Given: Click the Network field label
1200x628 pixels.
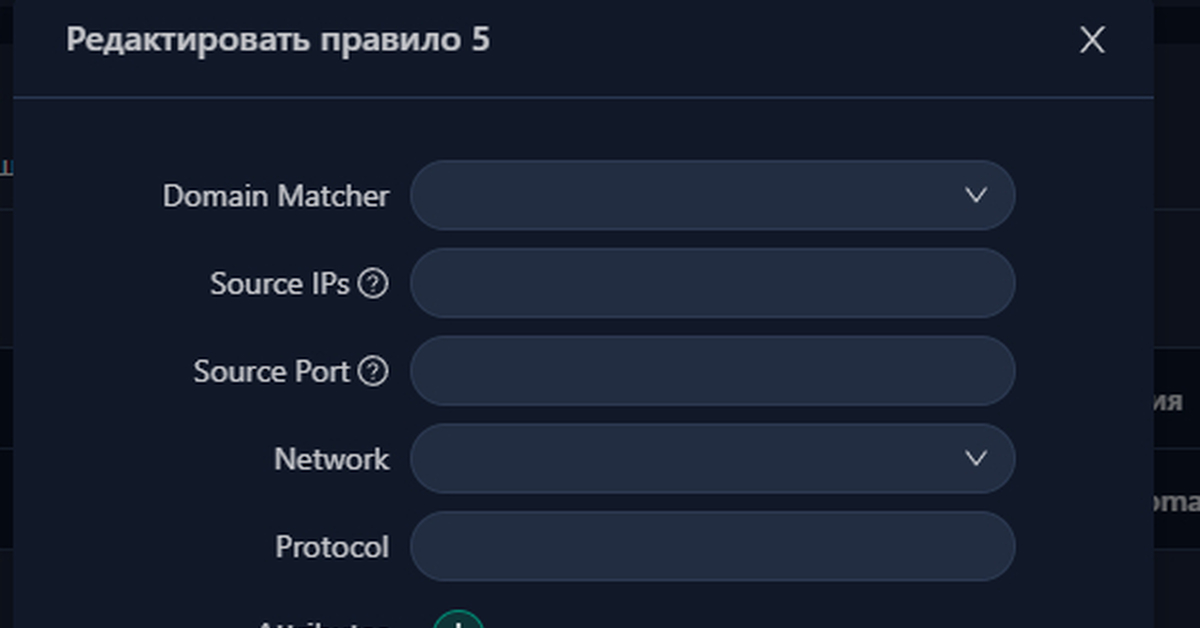Looking at the screenshot, I should (331, 459).
